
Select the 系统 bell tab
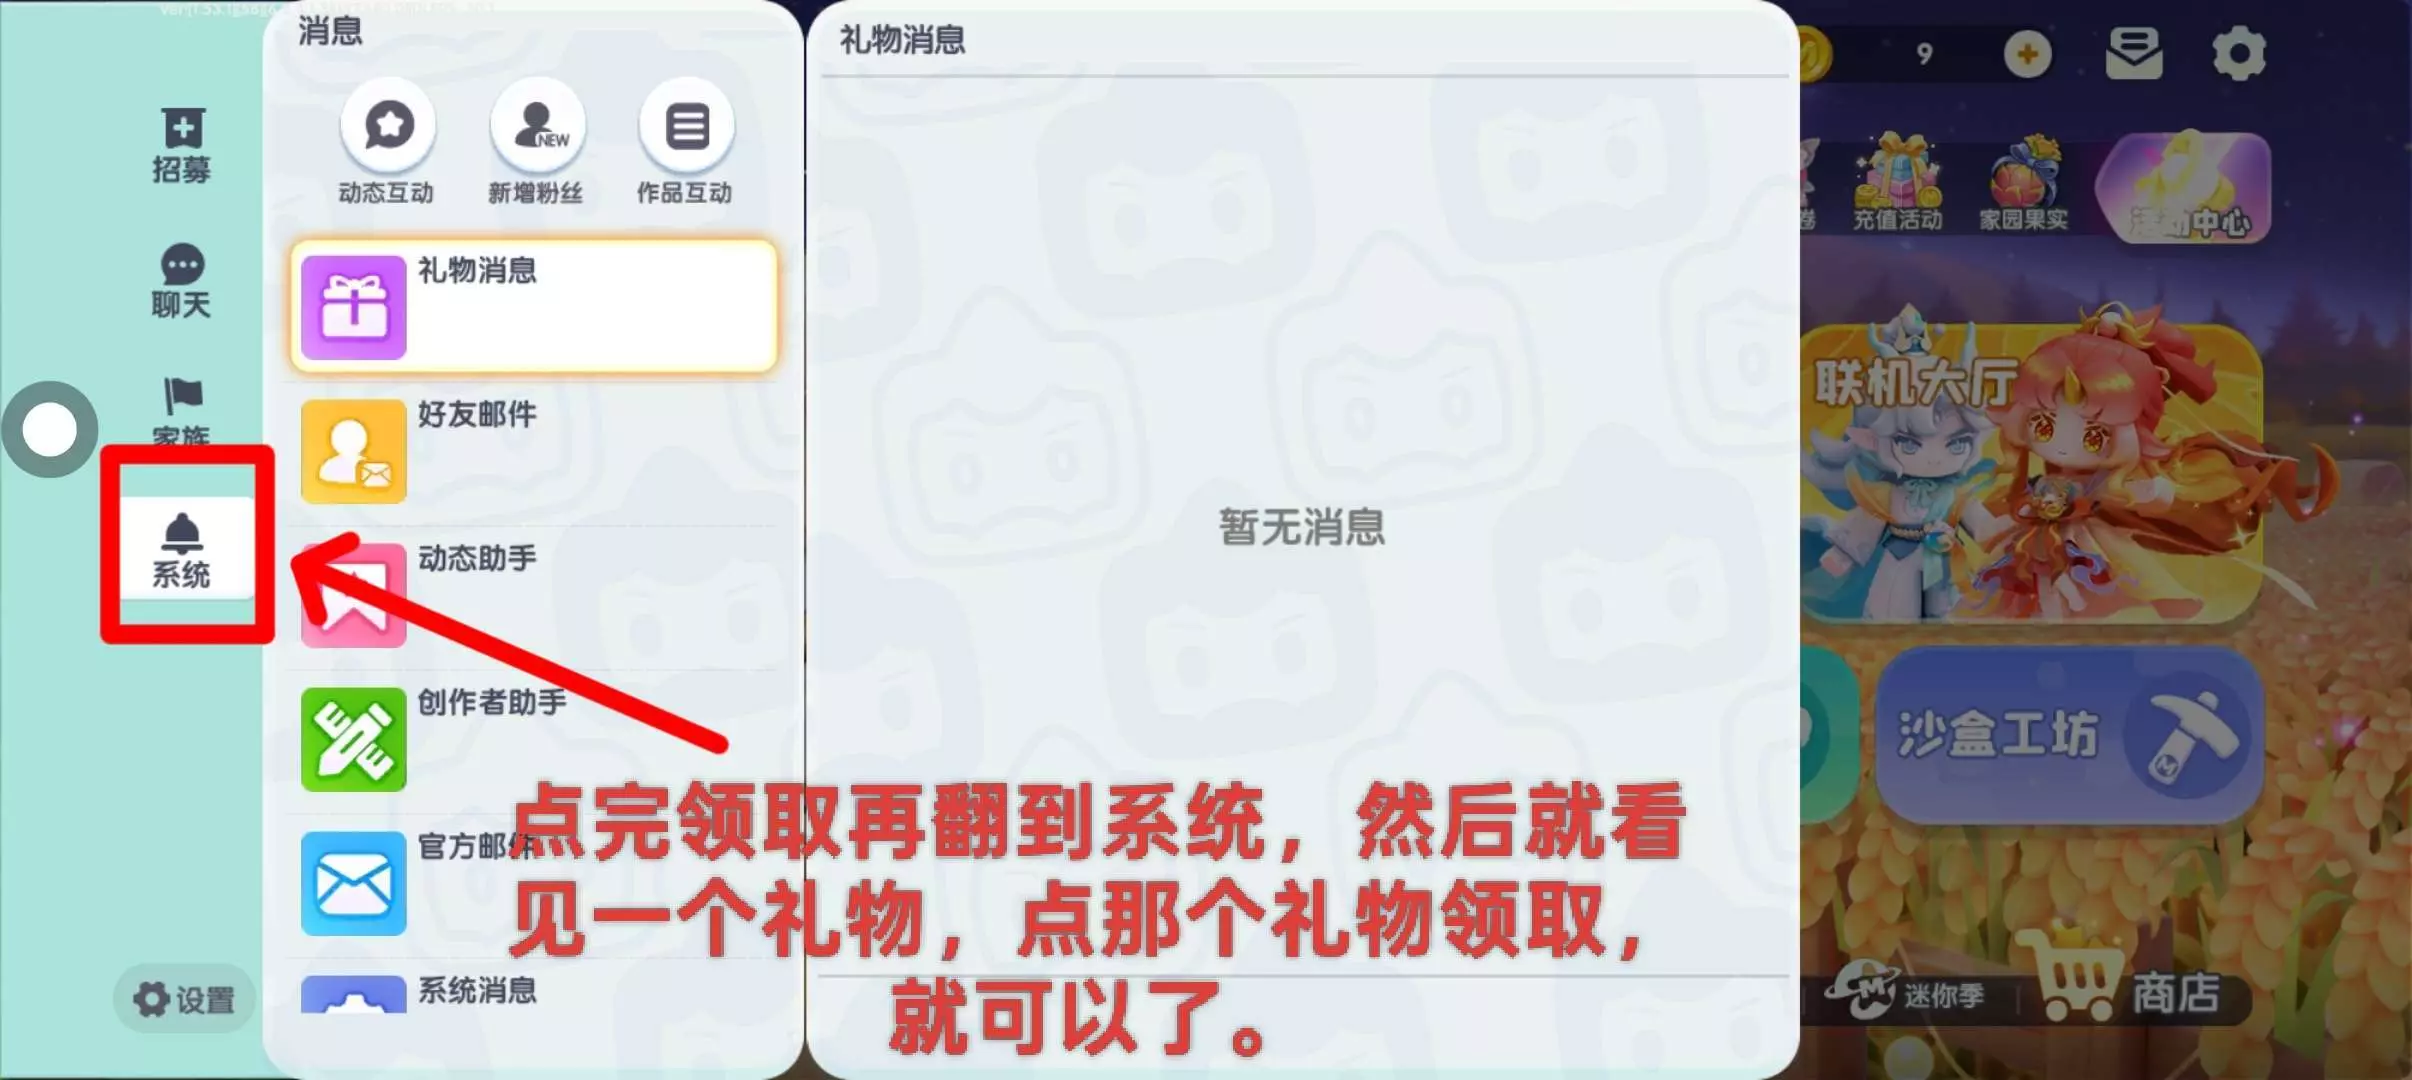point(183,550)
